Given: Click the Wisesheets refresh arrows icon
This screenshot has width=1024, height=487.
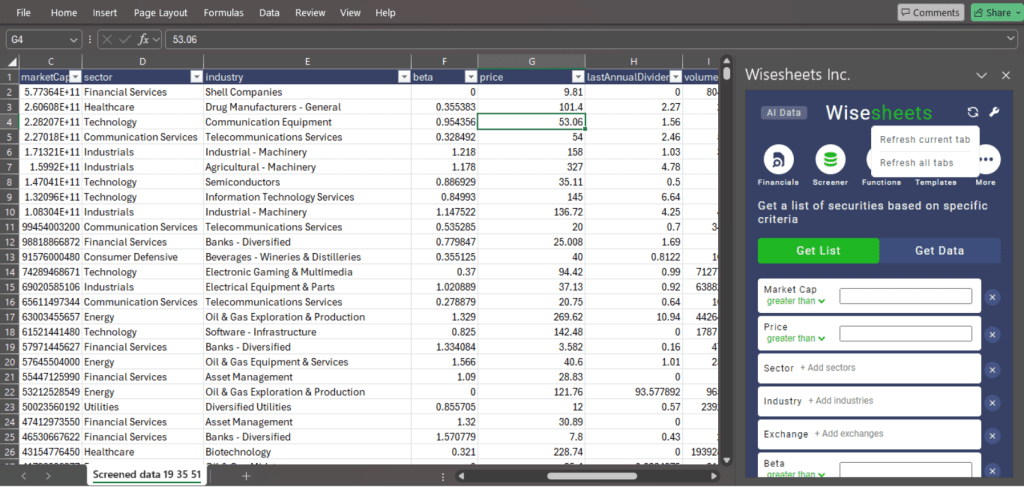Looking at the screenshot, I should (973, 113).
